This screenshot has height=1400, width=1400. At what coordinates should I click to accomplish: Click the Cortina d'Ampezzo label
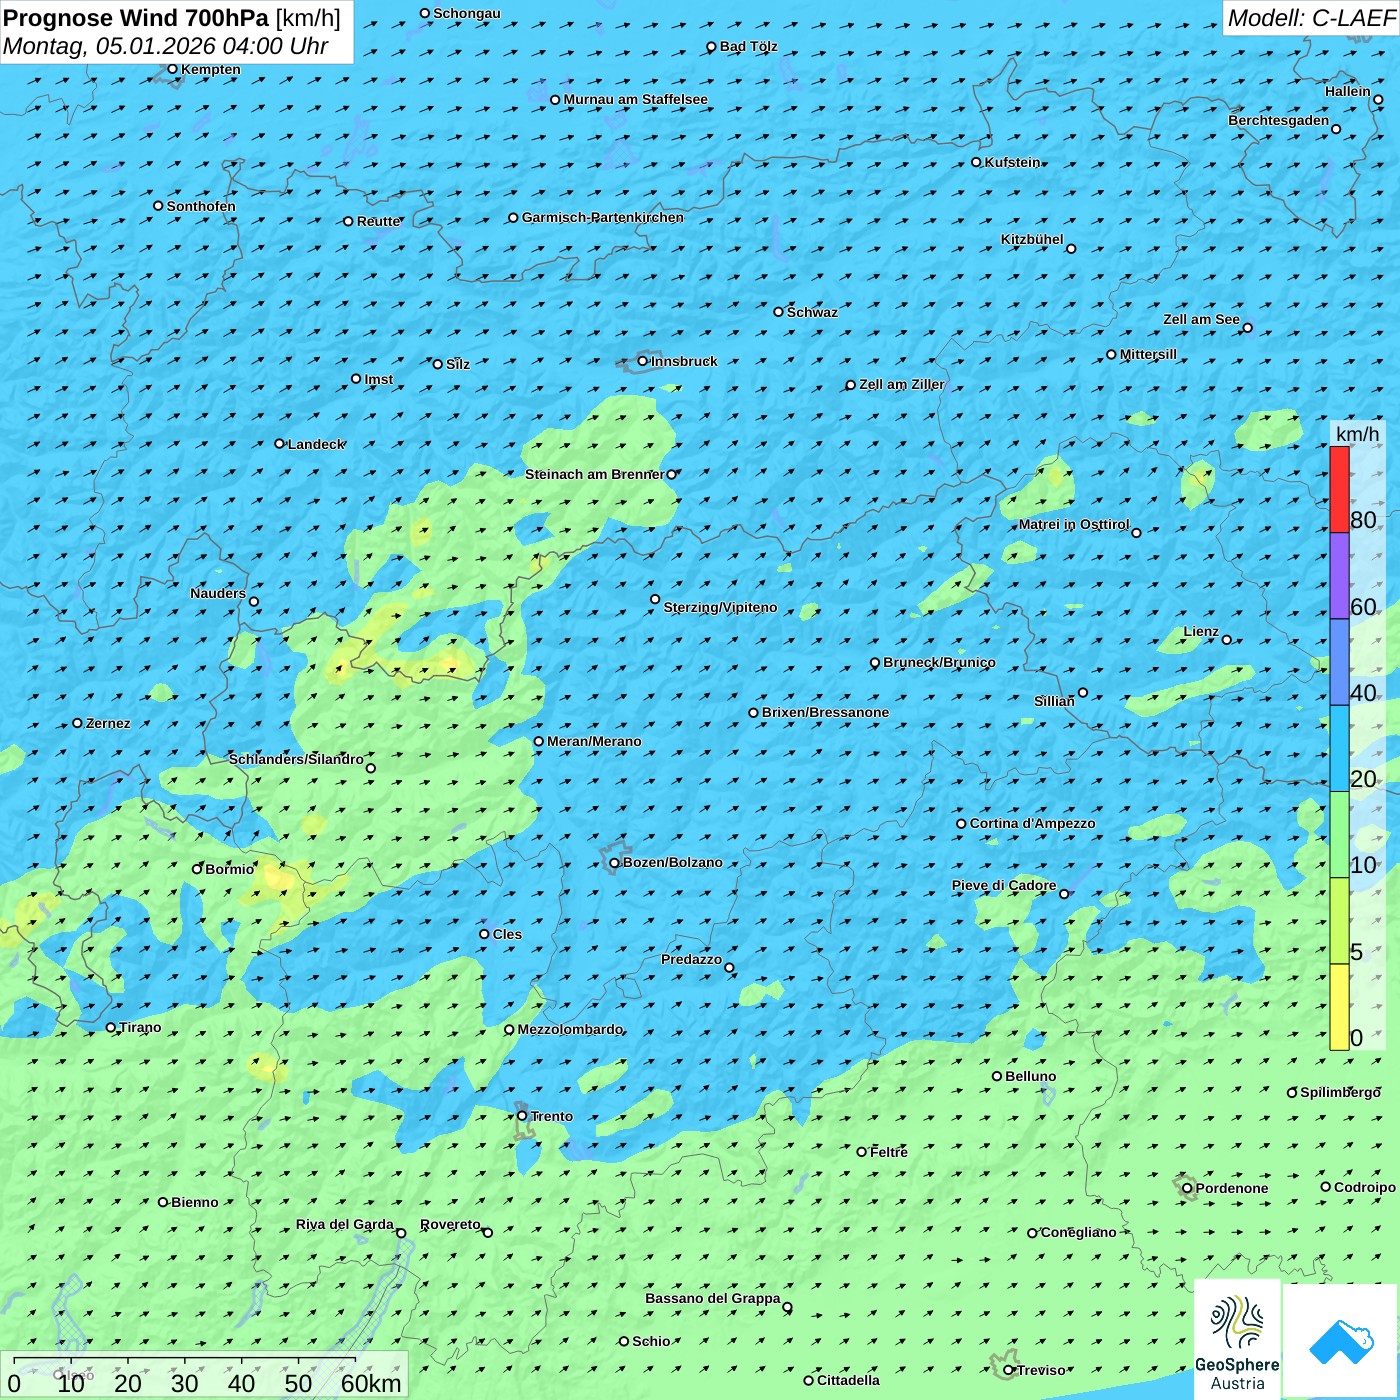[x=1032, y=823]
